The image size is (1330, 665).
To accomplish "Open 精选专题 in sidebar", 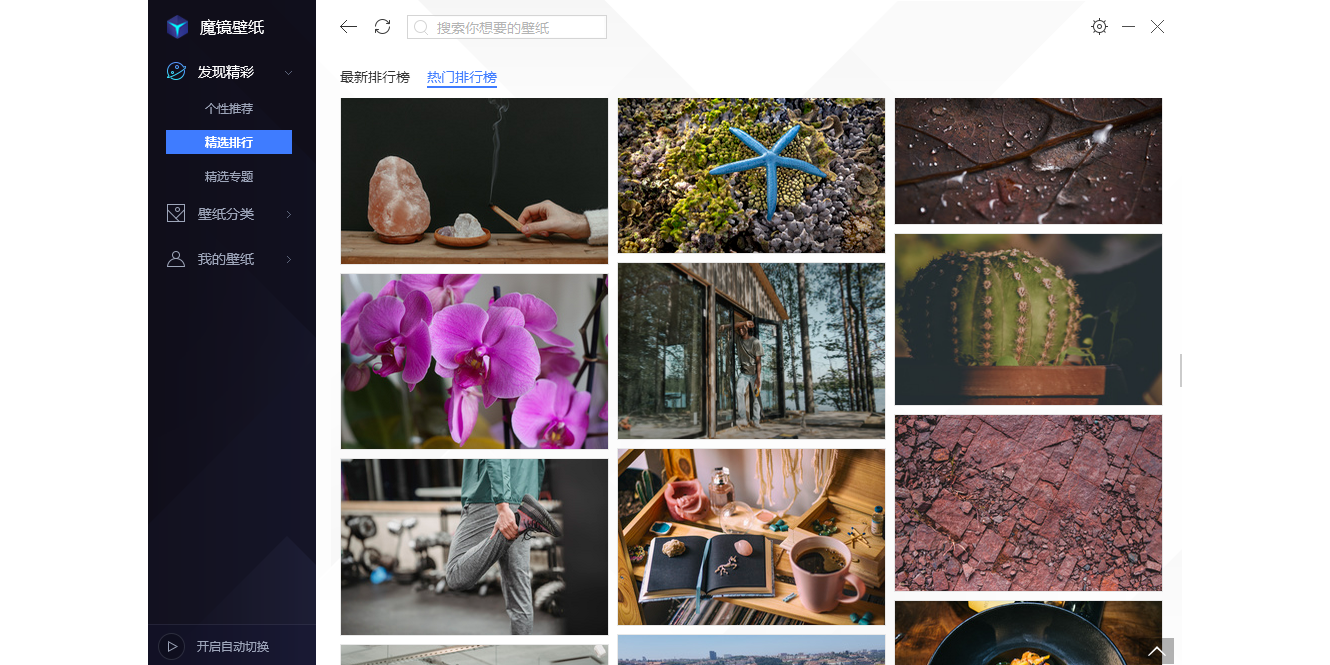I will [229, 176].
